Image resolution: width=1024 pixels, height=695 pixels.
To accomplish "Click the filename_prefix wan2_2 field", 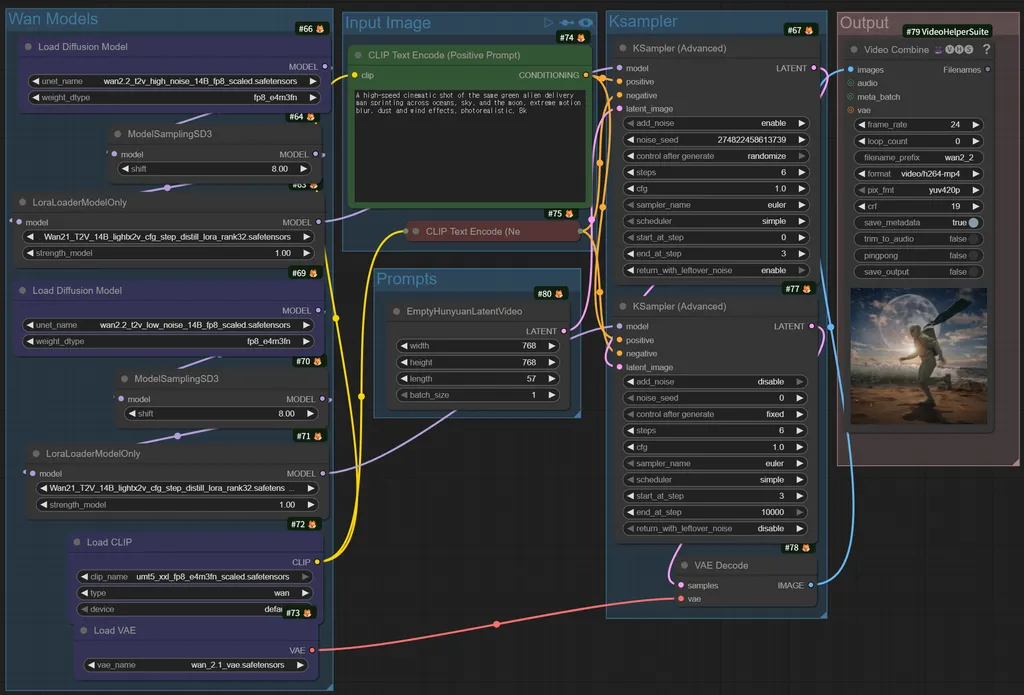I will click(919, 157).
